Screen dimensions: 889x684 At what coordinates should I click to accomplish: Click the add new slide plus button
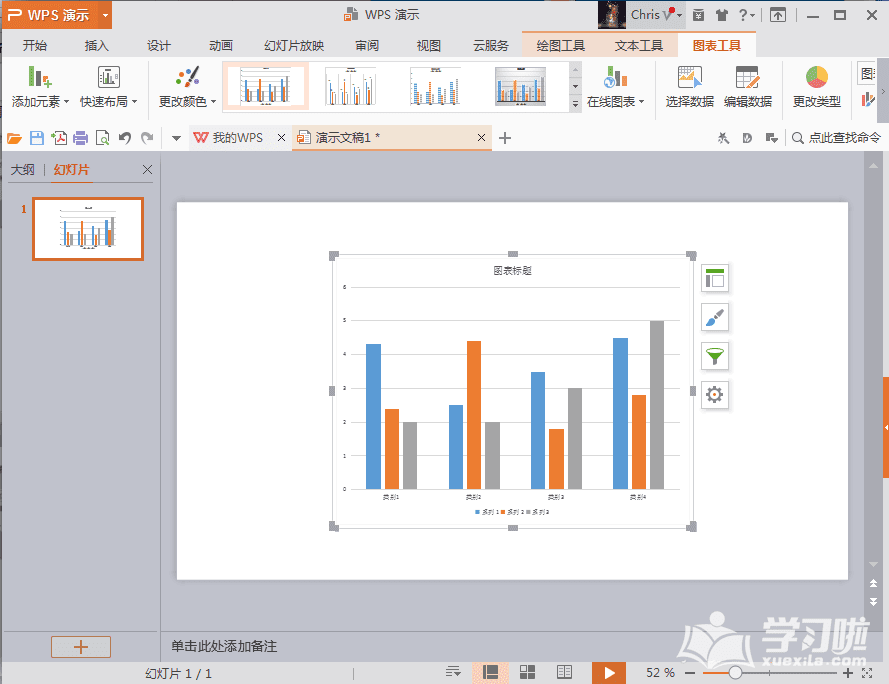[x=81, y=647]
